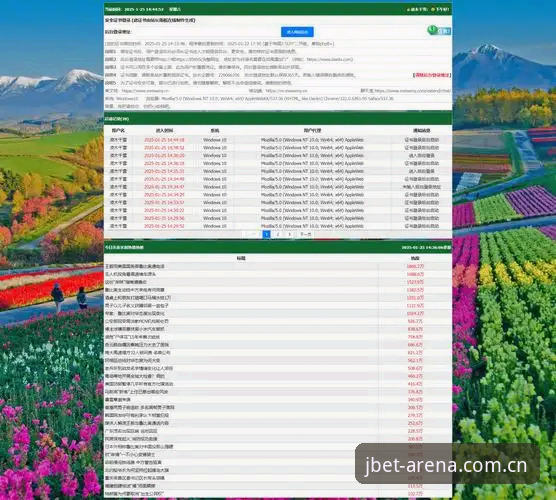
Task: Click the next-page button after page 3
Action: (x=305, y=234)
